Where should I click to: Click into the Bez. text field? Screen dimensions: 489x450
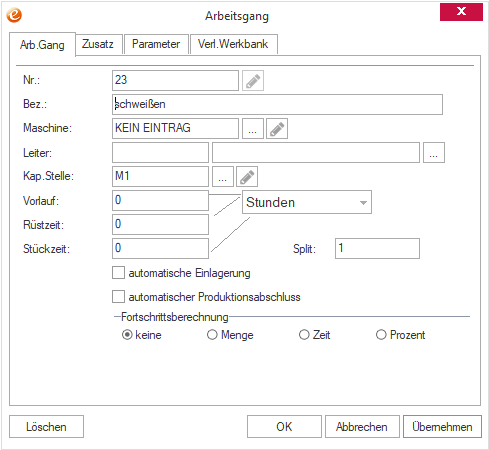277,104
